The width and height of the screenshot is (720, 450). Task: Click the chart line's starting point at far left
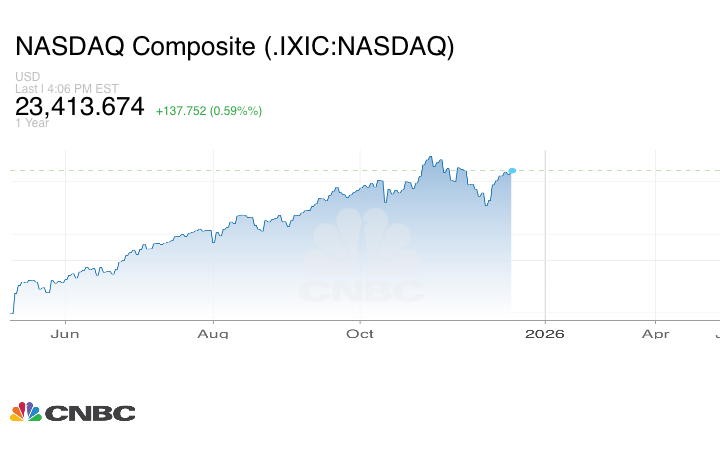(x=12, y=312)
